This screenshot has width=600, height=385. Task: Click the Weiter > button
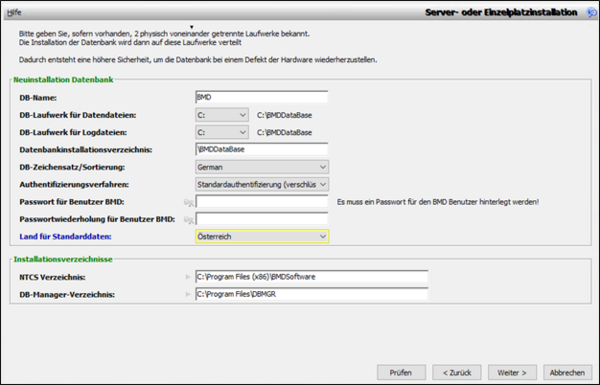(x=512, y=372)
